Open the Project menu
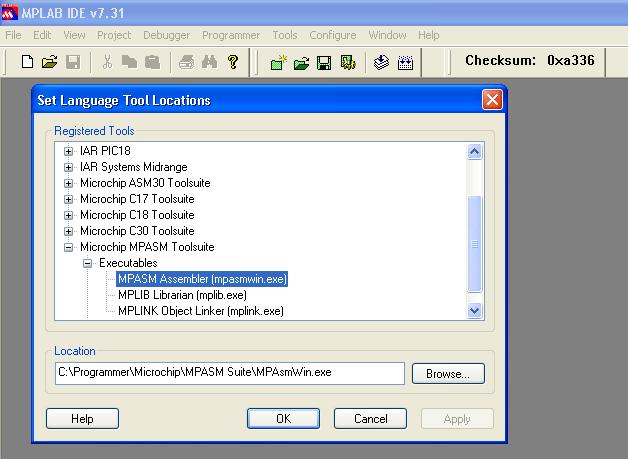628x459 pixels. pos(114,35)
